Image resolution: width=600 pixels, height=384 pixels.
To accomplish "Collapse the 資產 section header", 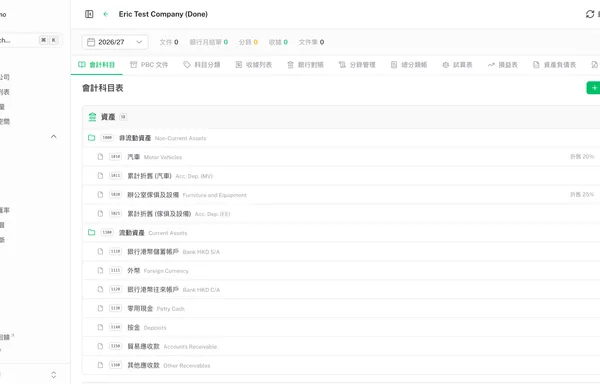I will [341, 117].
